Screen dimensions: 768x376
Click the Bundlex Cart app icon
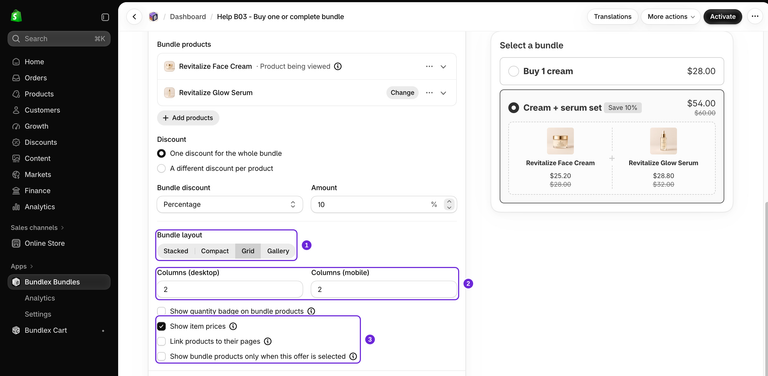(x=16, y=330)
